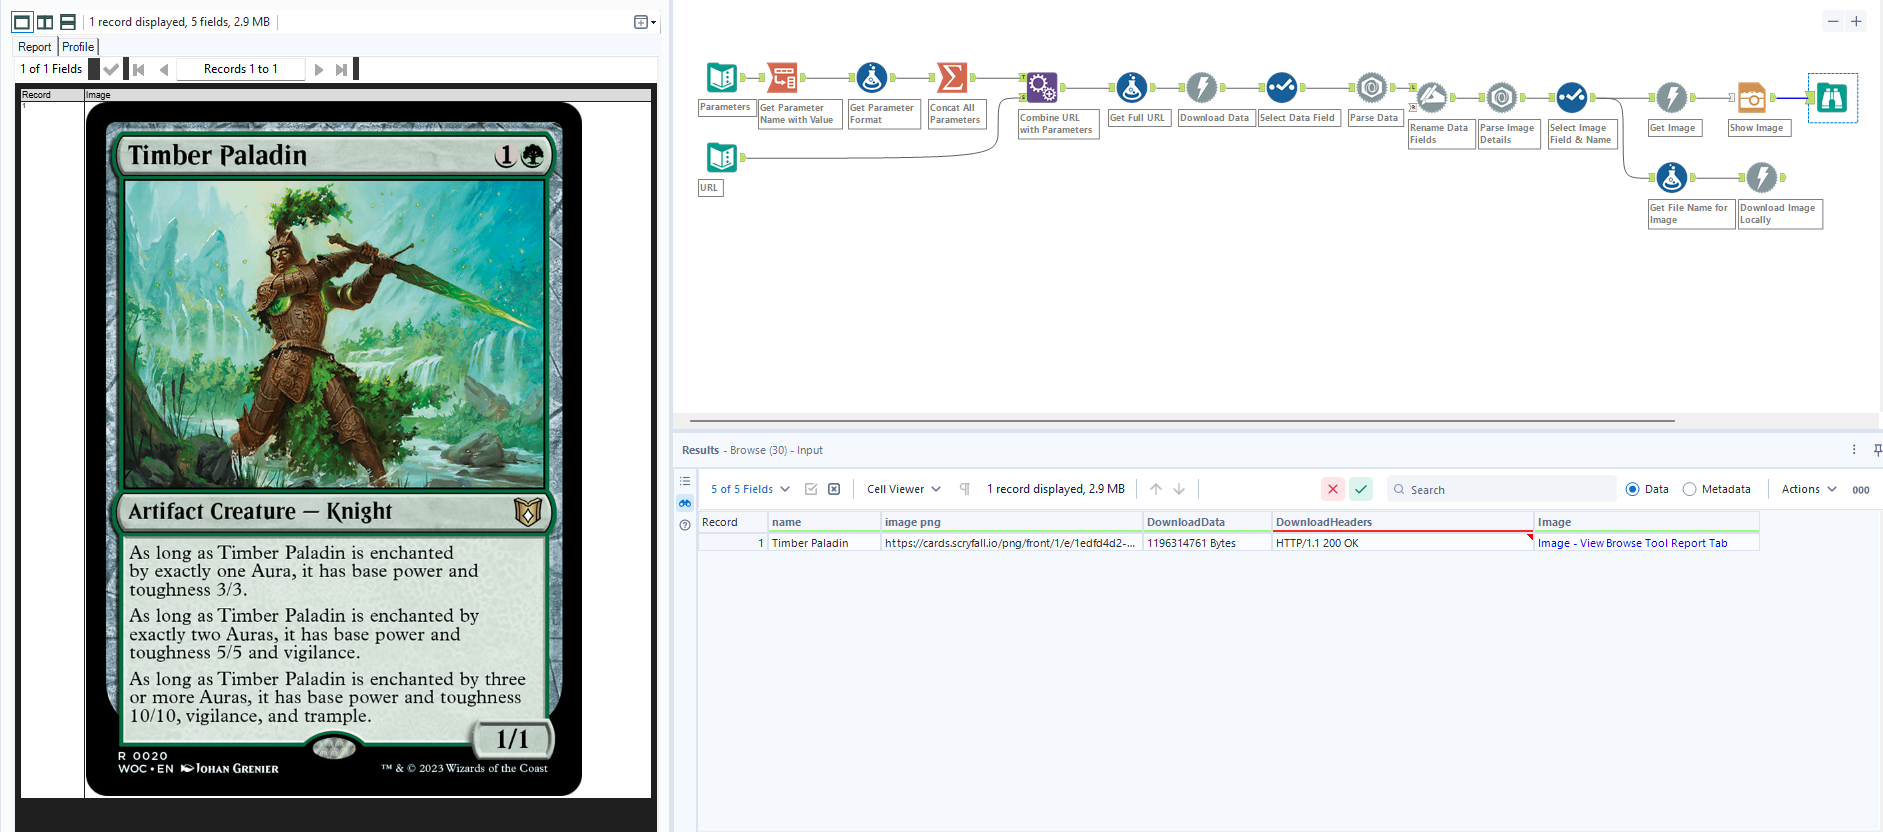Open the Results help icon
The image size is (1883, 832).
[685, 525]
